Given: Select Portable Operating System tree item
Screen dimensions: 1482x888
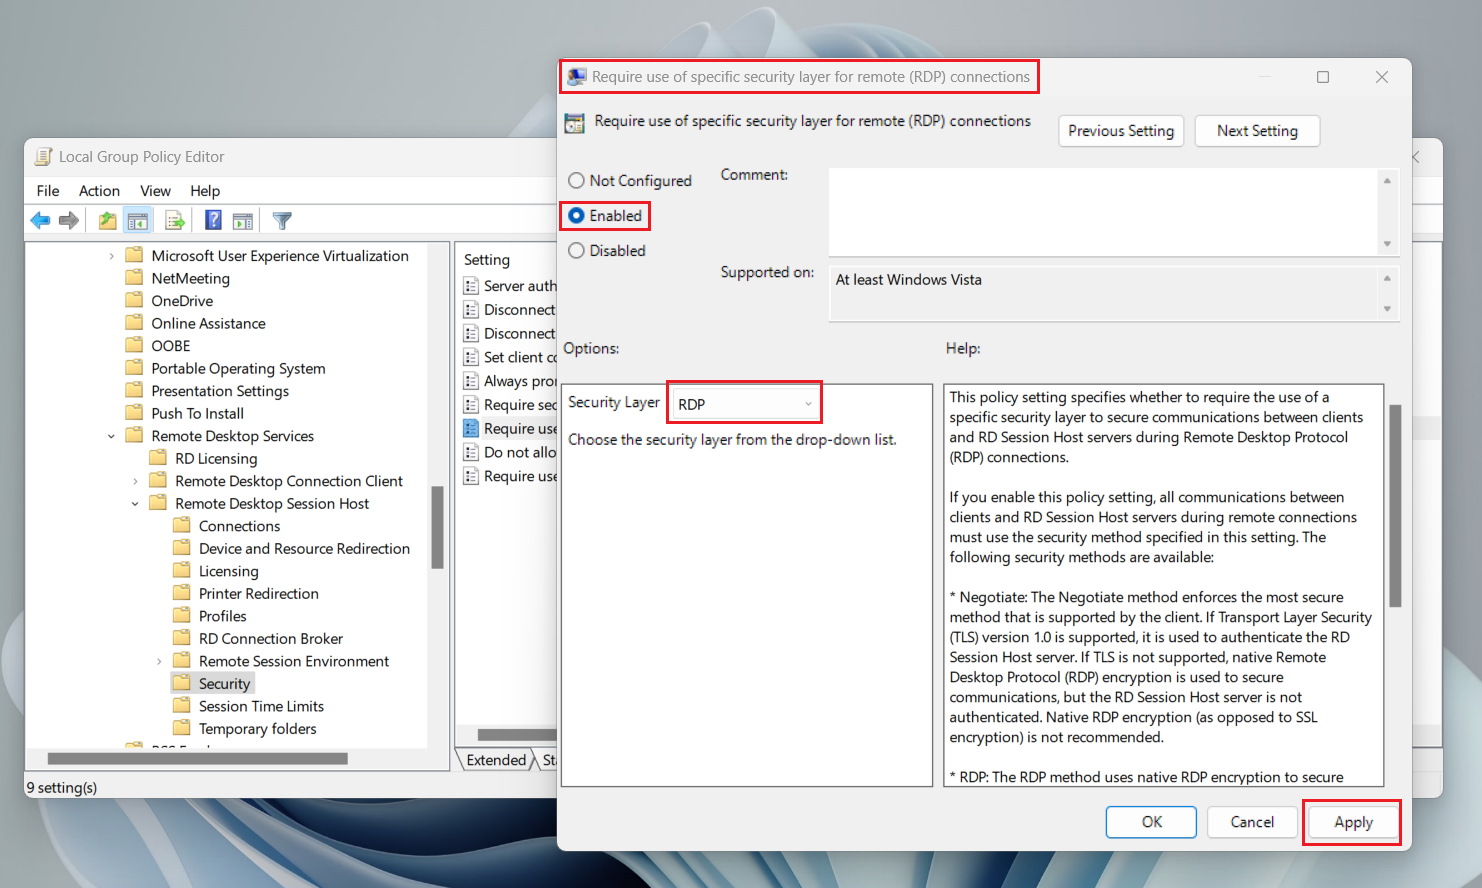Looking at the screenshot, I should pos(238,368).
